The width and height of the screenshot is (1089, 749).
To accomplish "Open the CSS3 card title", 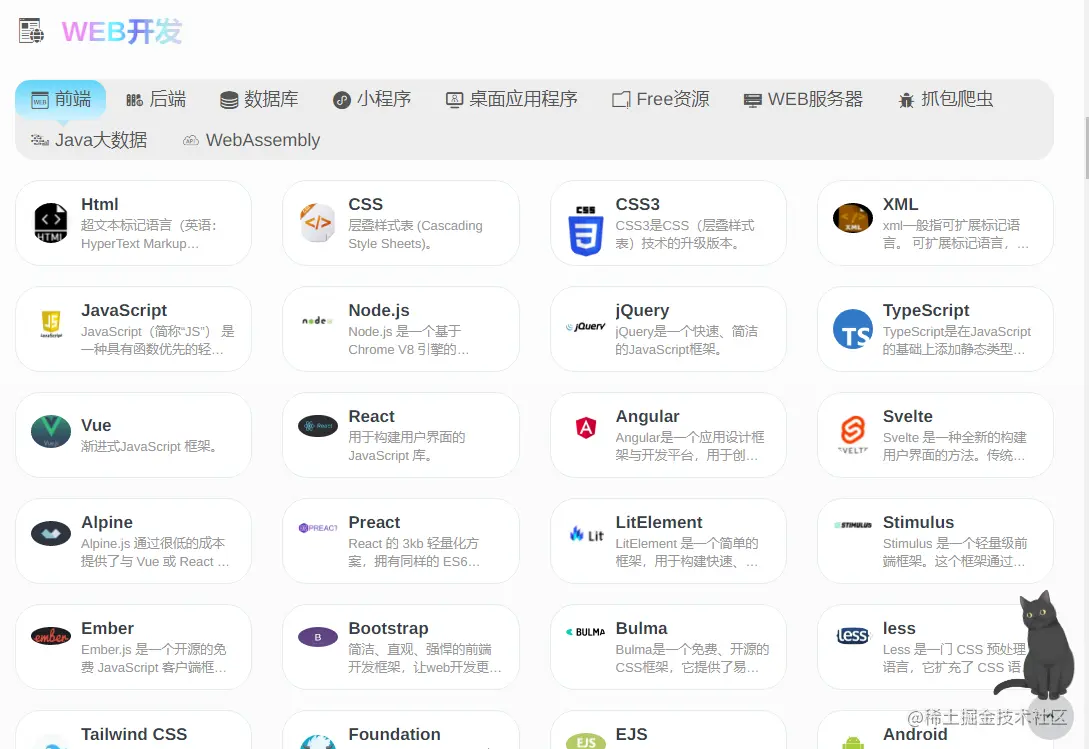I will 638,204.
